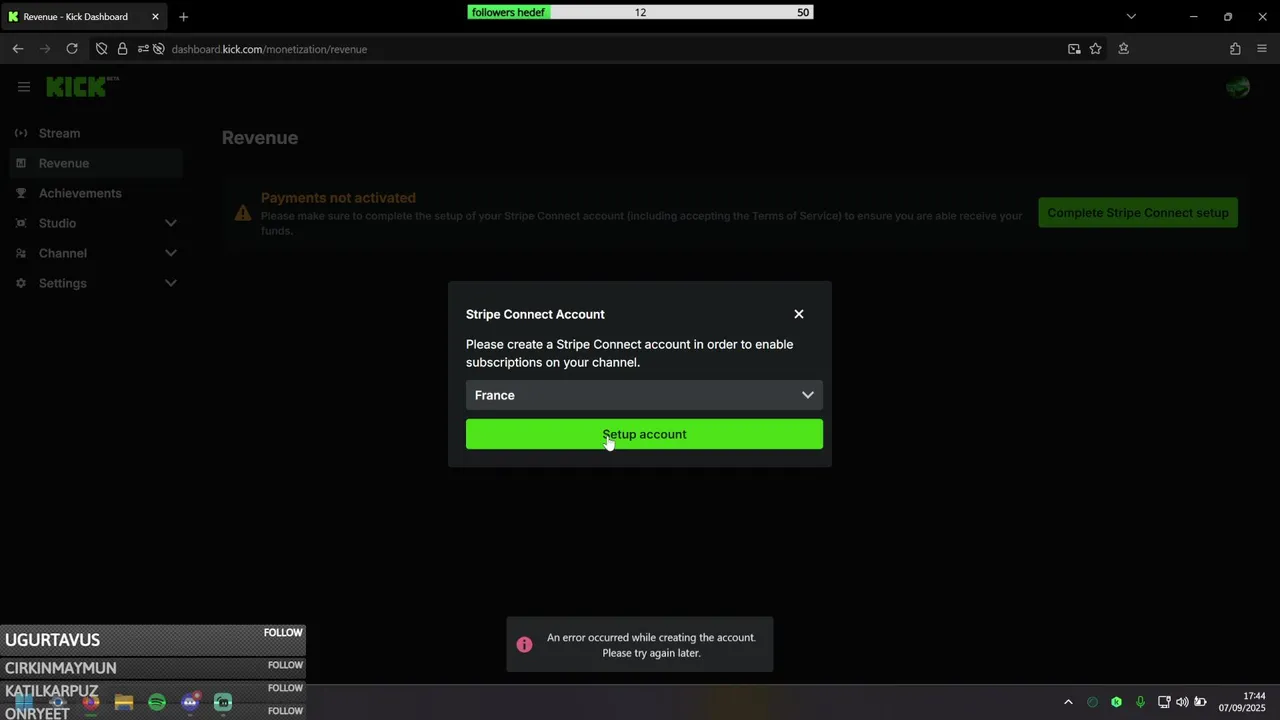
Task: Open the clock and date panel
Action: (x=1242, y=702)
